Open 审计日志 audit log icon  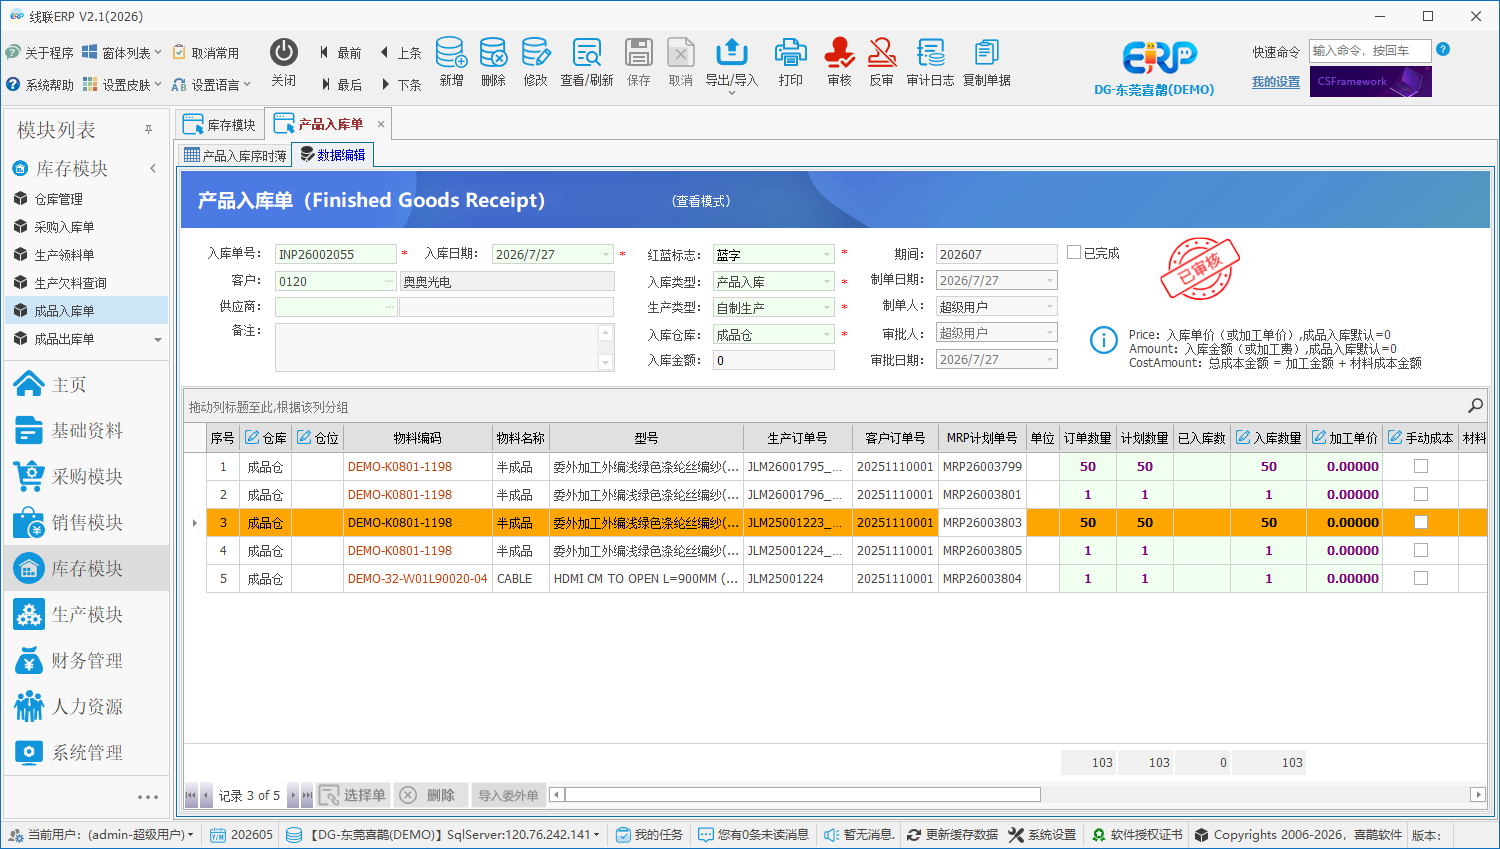pos(930,53)
